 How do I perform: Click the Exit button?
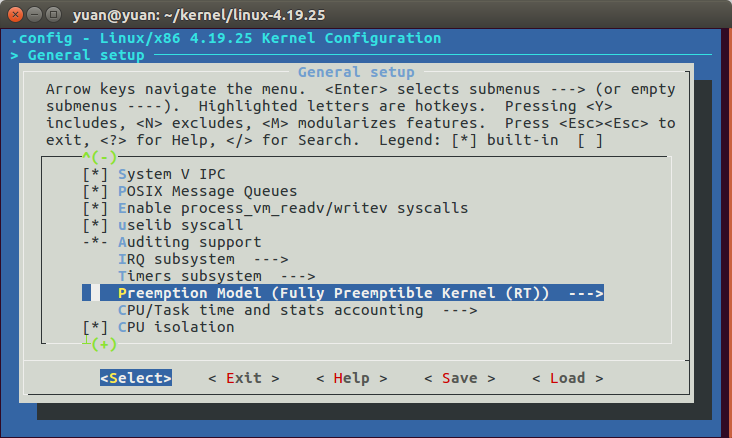244,378
